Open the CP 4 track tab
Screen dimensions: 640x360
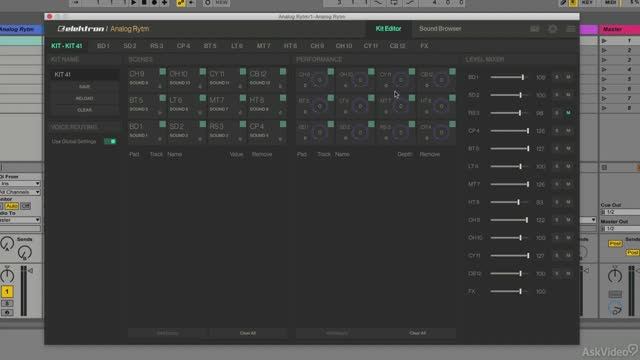[183, 46]
